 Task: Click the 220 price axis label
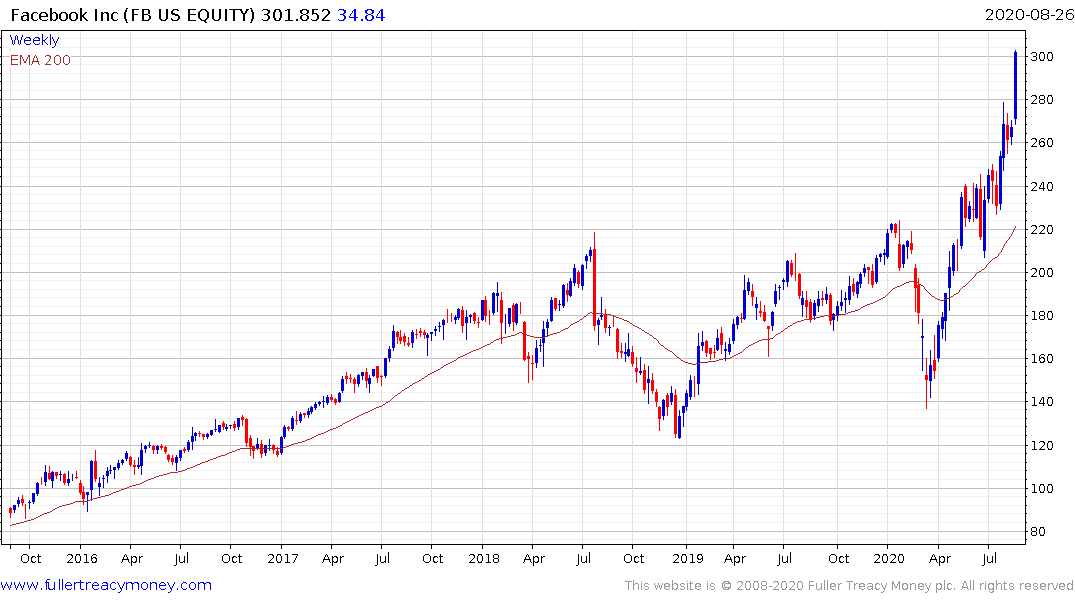(x=1042, y=229)
